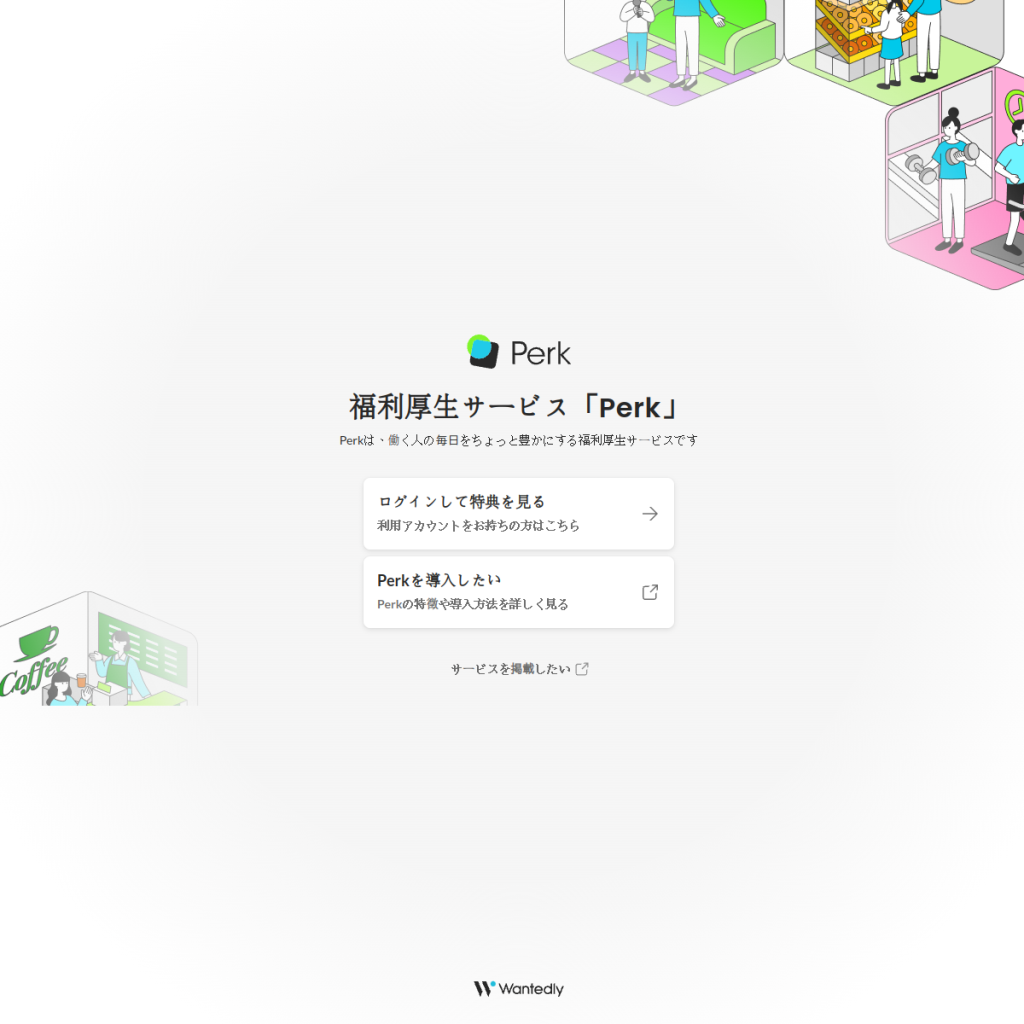1024x1024 pixels.
Task: Click the 福利厚生サービス「Perk」 heading
Action: (x=515, y=408)
